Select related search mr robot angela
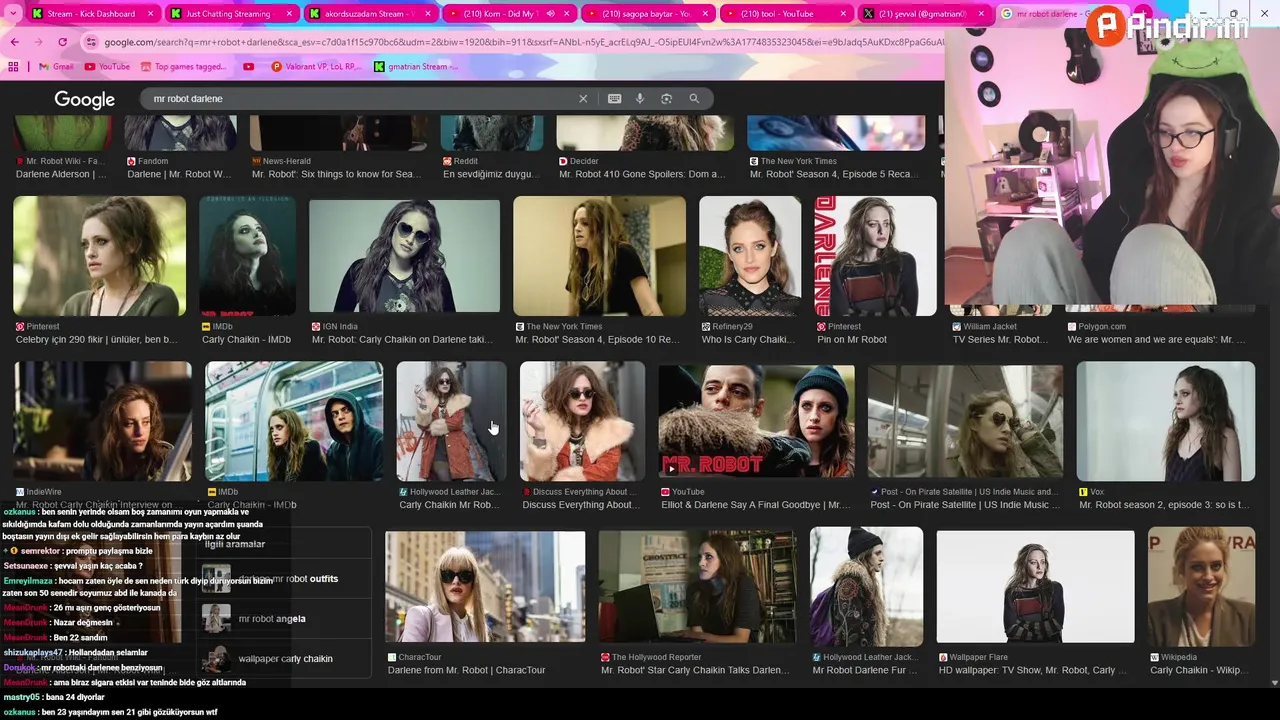This screenshot has height=720, width=1280. [285, 619]
